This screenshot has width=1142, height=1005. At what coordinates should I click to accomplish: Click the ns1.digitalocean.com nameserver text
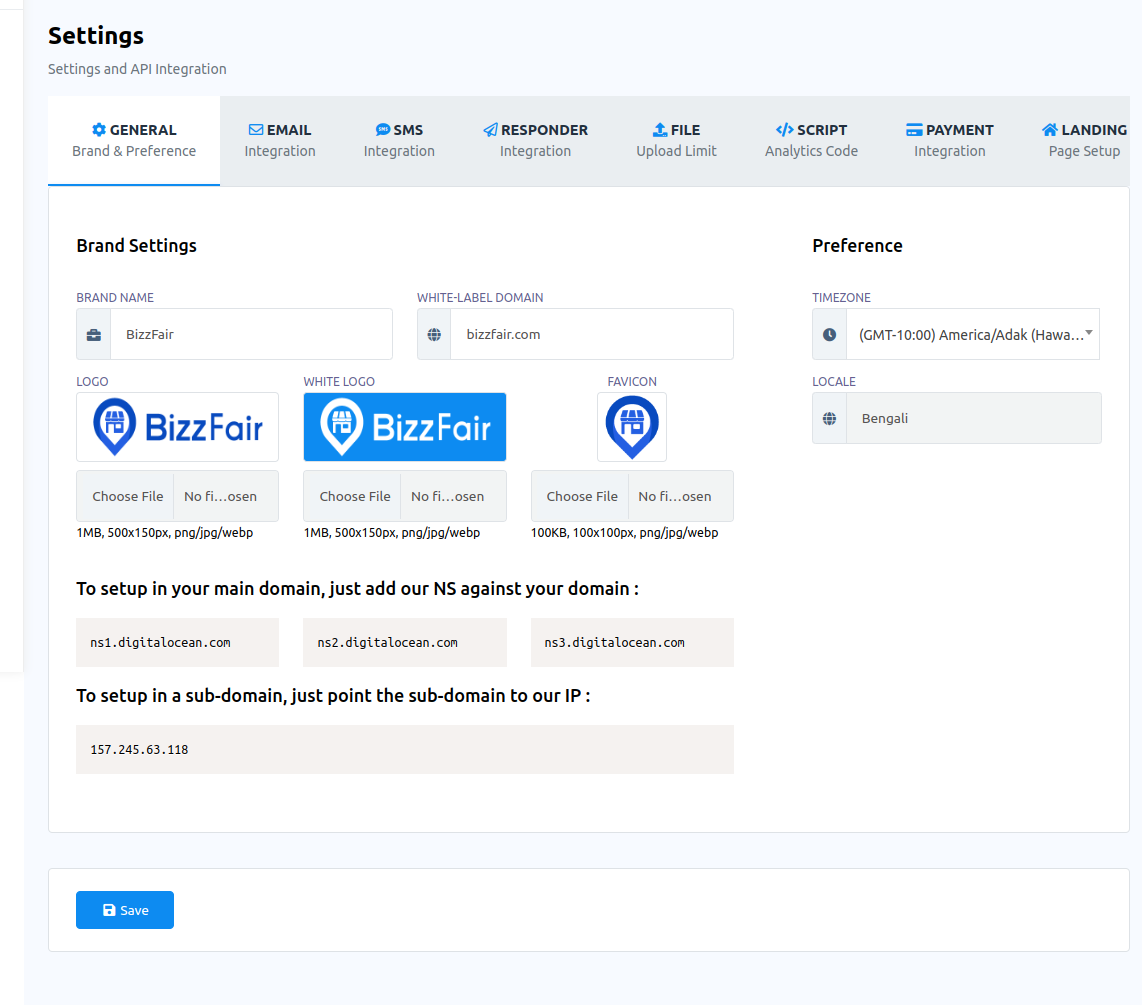click(x=160, y=643)
